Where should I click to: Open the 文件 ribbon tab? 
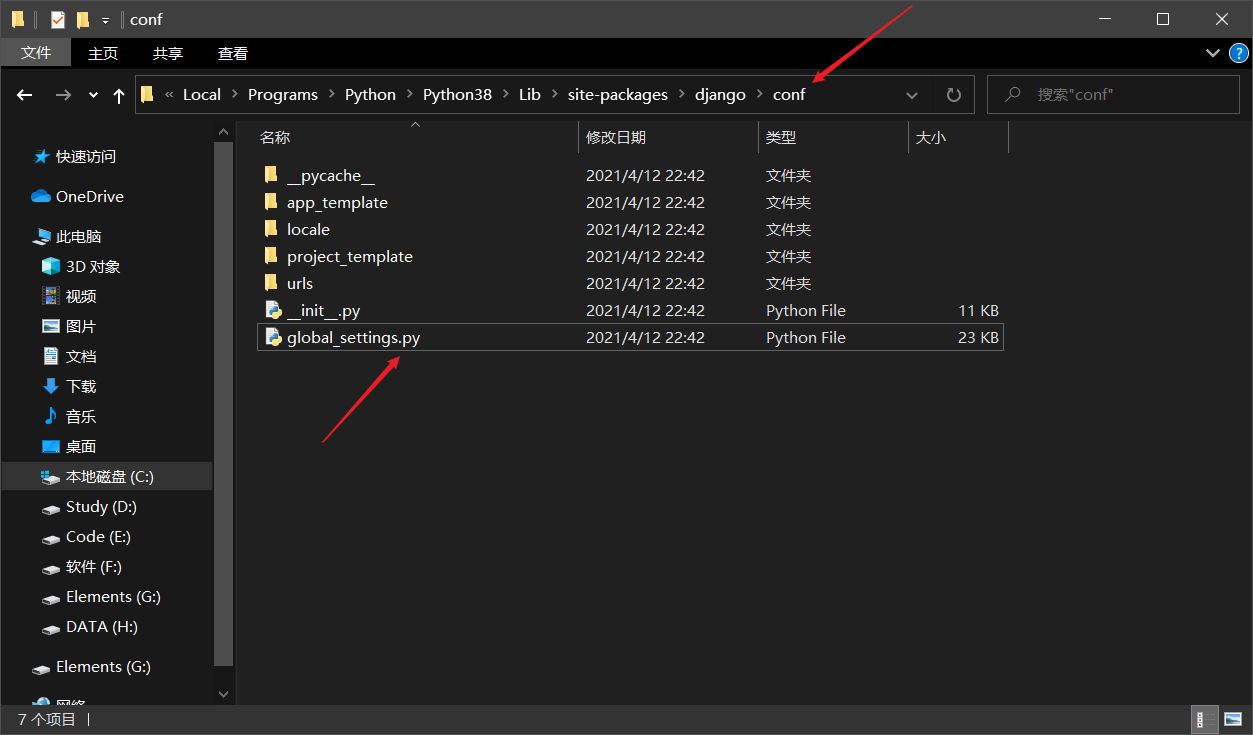[36, 53]
